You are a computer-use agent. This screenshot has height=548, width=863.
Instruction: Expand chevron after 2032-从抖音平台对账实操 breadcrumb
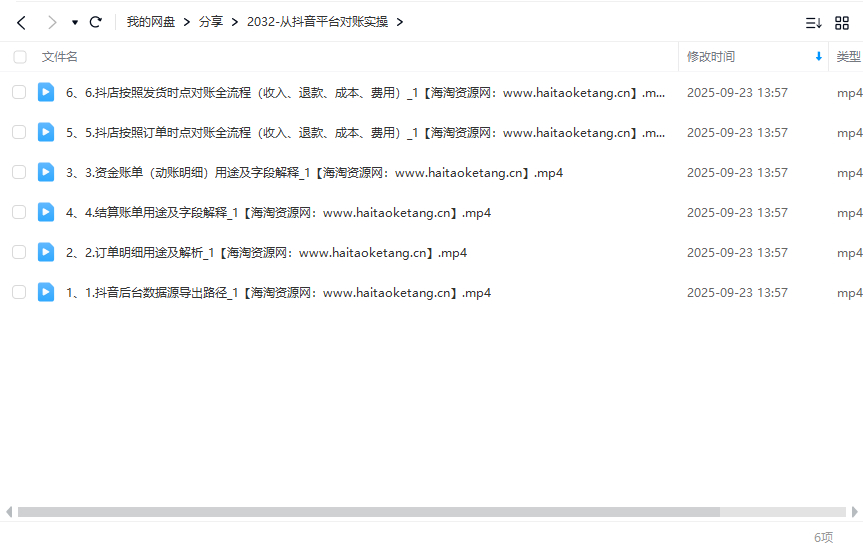pyautogui.click(x=400, y=22)
